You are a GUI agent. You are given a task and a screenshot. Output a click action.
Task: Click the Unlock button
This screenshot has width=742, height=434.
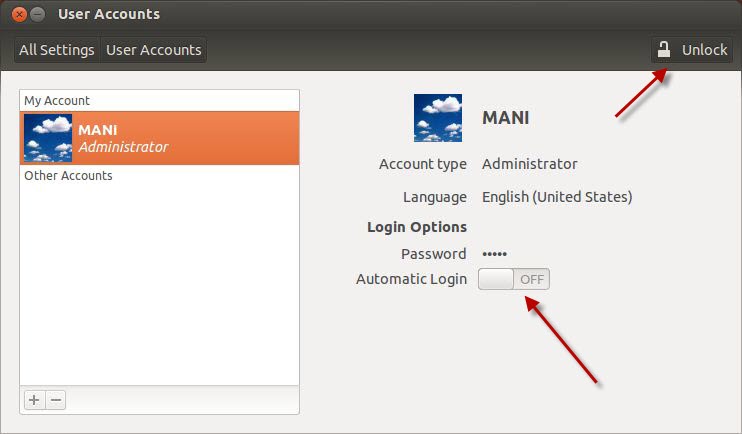click(x=691, y=50)
